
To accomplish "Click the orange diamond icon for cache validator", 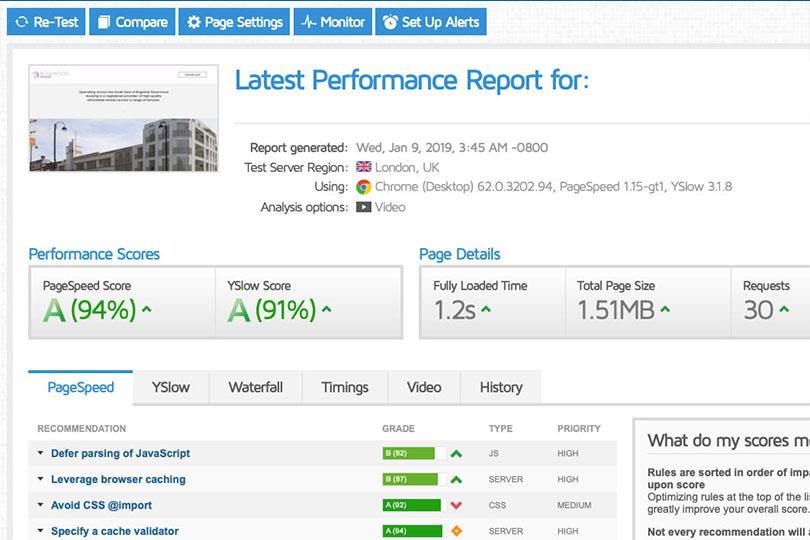I will 456,531.
